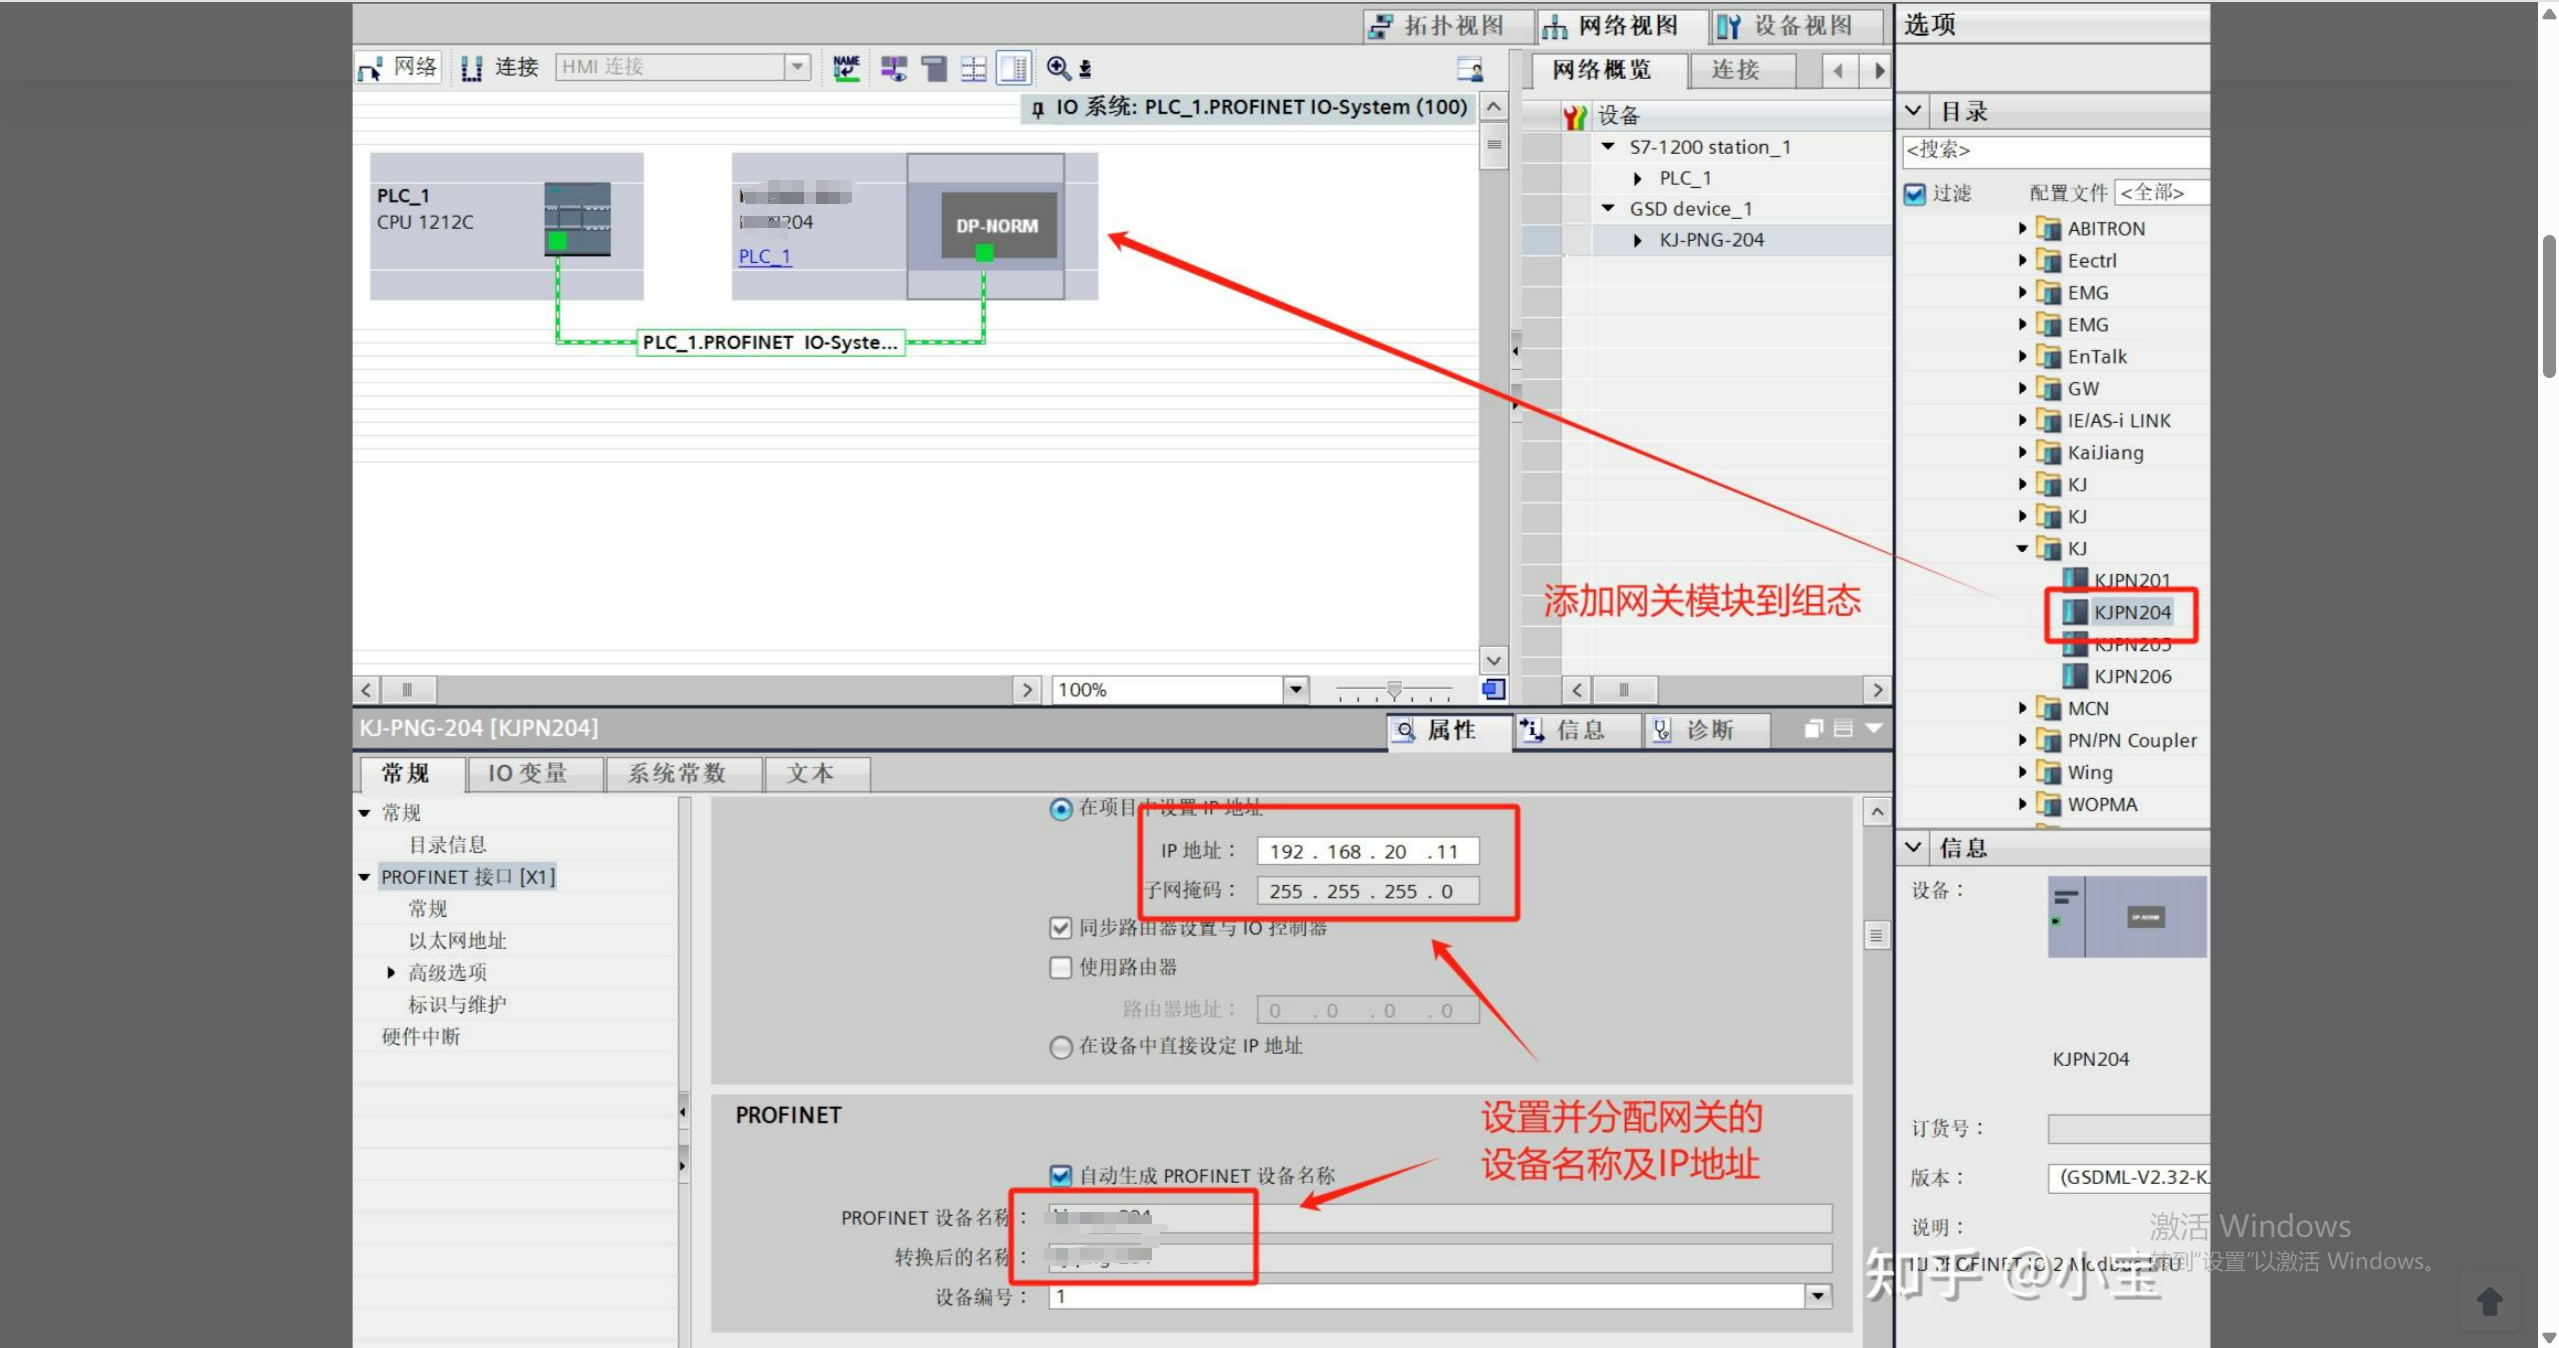Open the 100% zoom level dropdown
Viewport: 2559px width, 1348px height.
tap(1295, 689)
